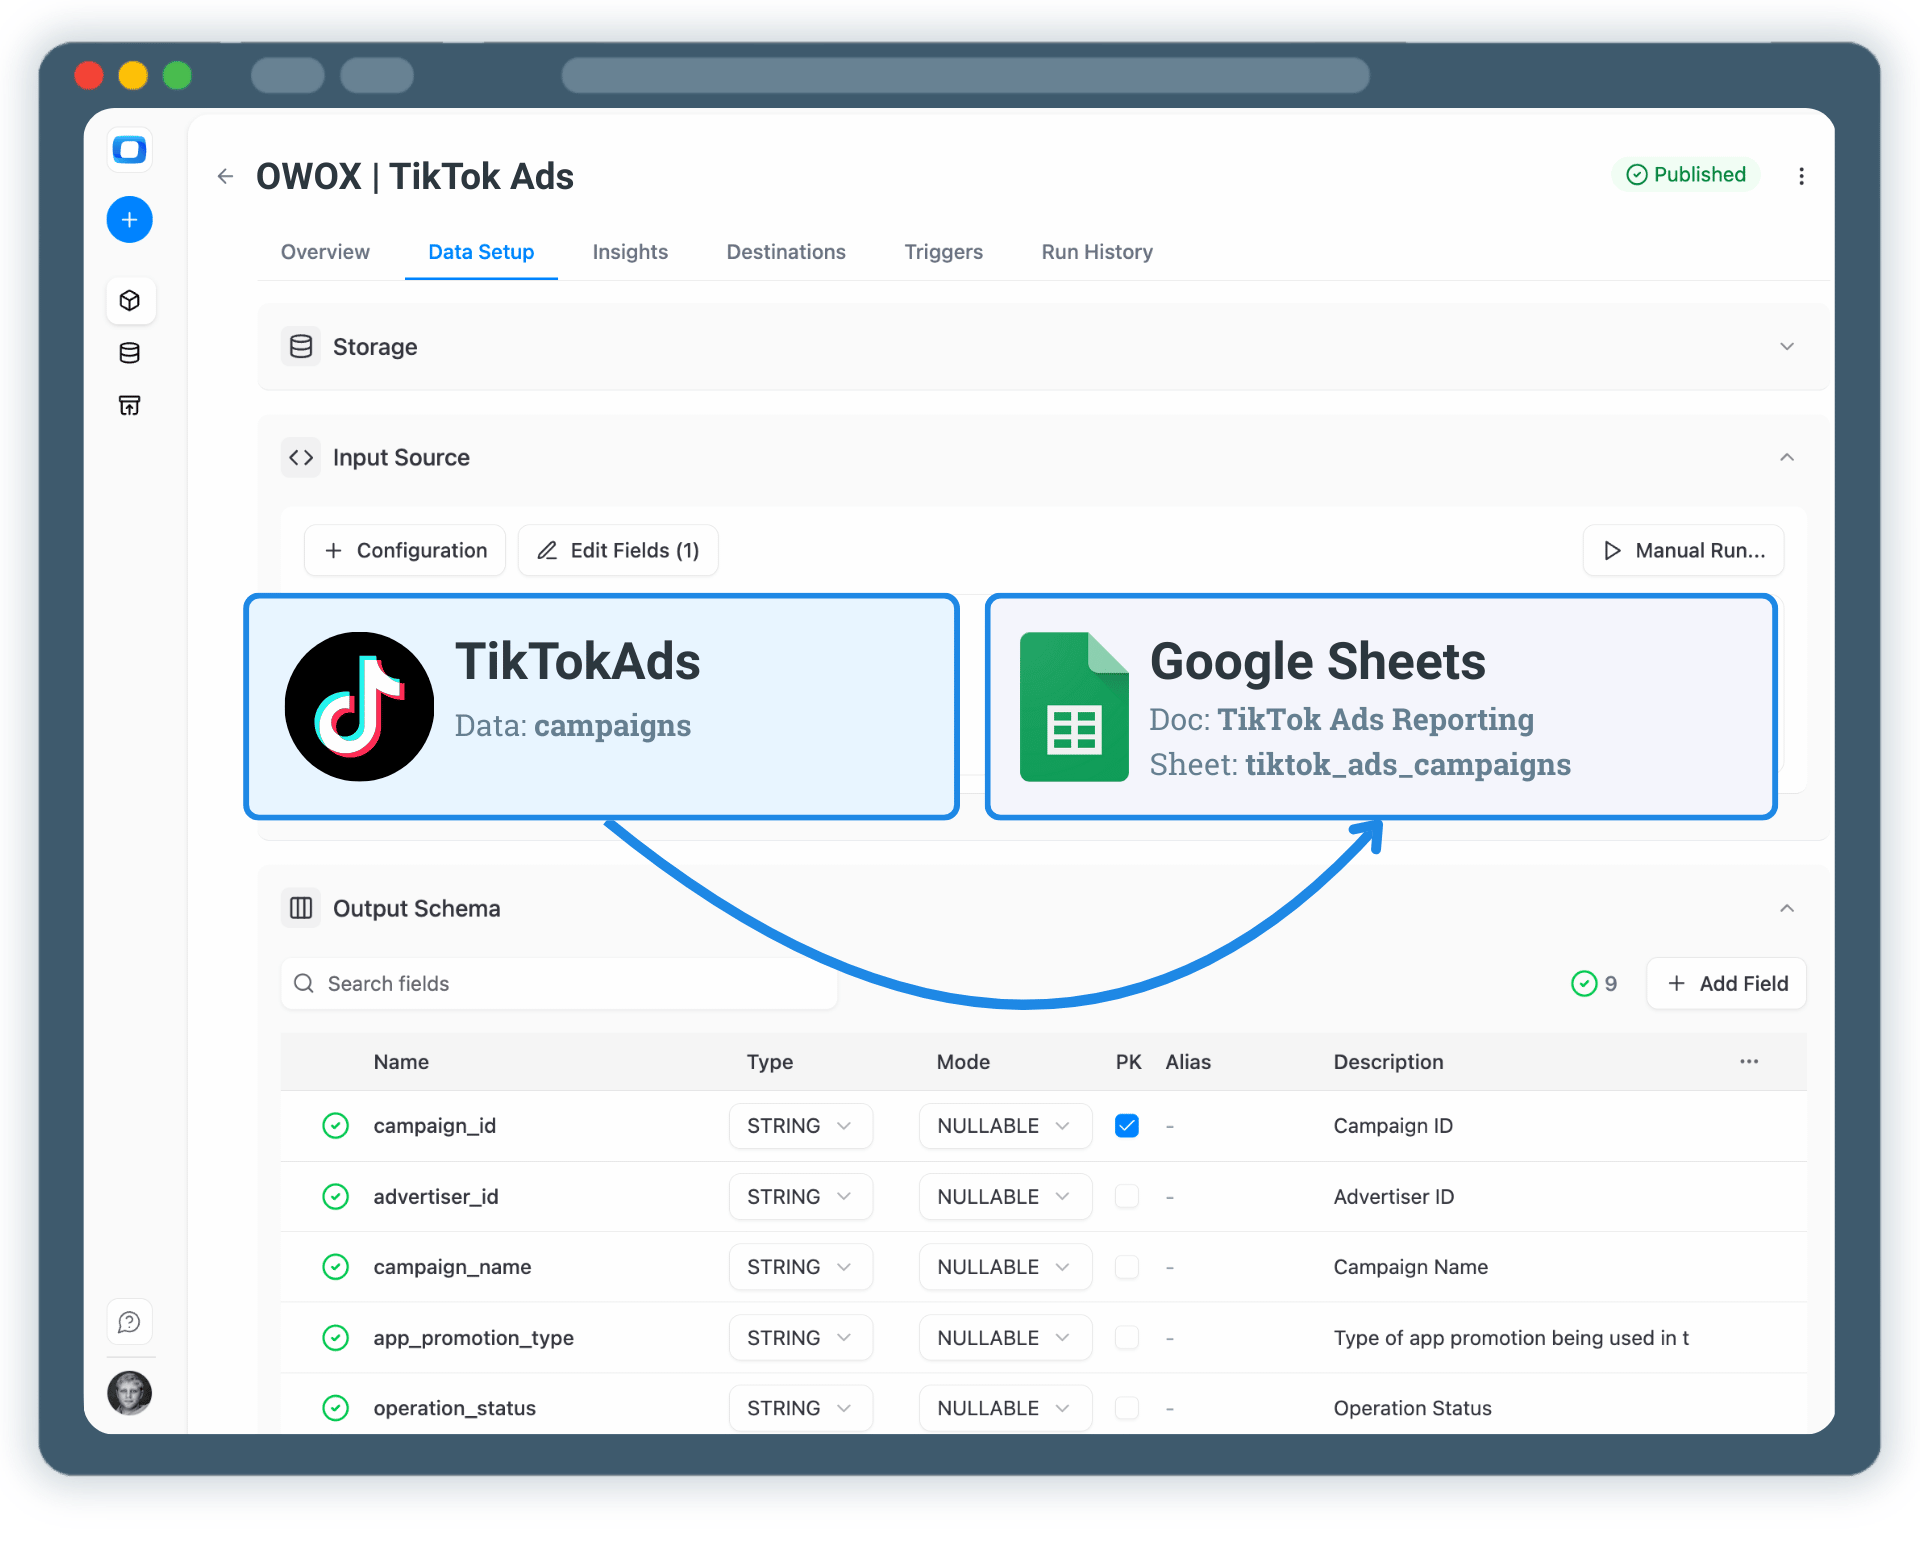
Task: Open the Run History tab
Action: coord(1096,252)
